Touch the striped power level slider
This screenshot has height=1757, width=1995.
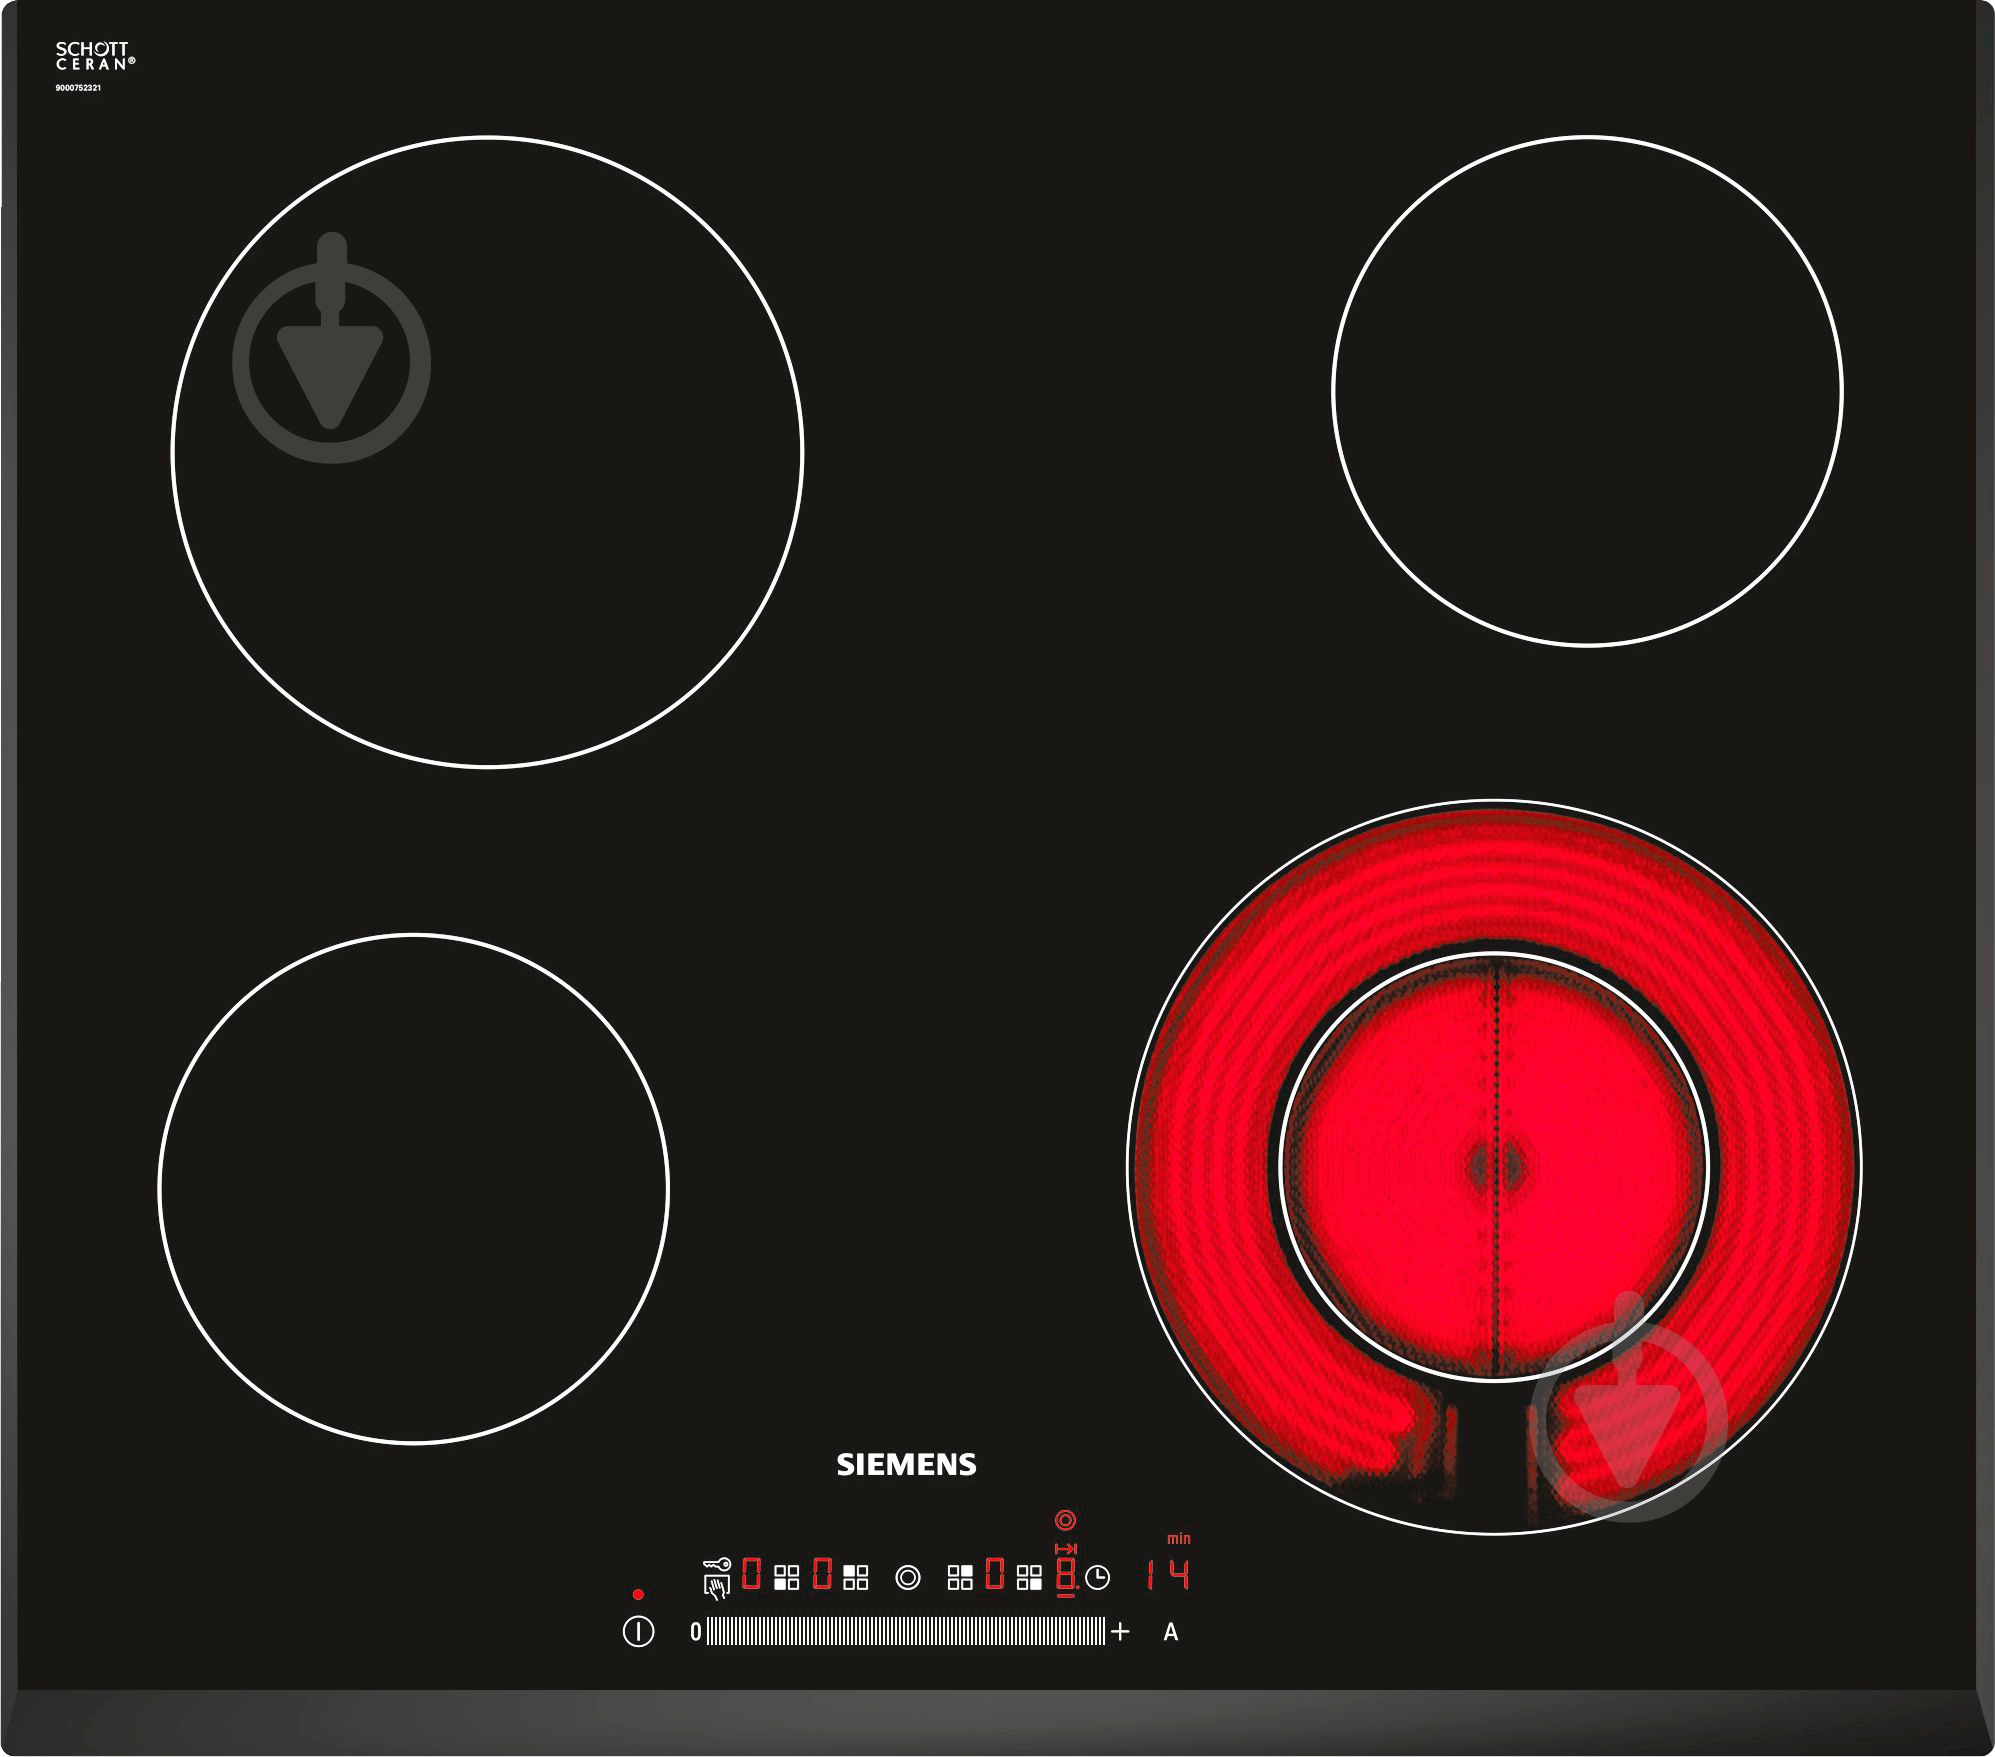(x=906, y=1632)
